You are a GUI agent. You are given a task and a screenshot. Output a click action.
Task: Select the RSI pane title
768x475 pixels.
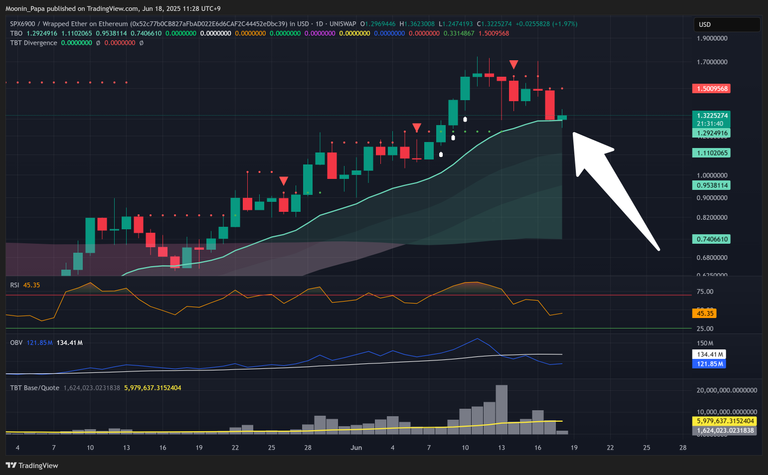pos(14,284)
